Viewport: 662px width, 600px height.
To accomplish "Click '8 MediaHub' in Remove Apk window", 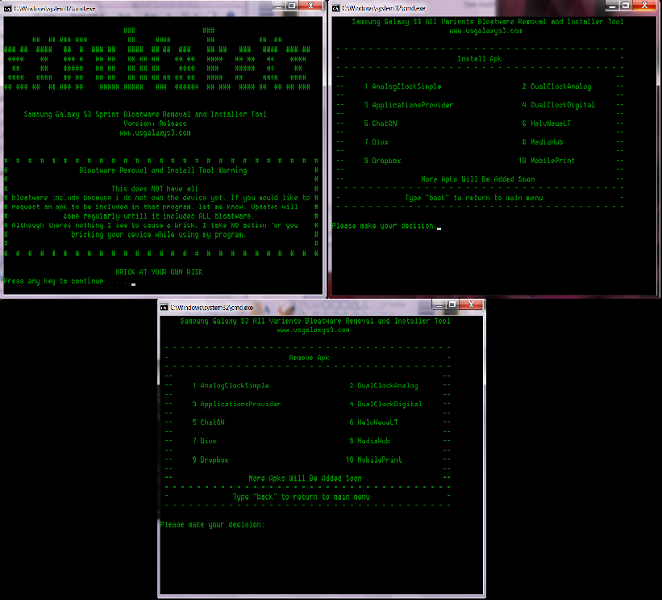I will click(x=369, y=441).
